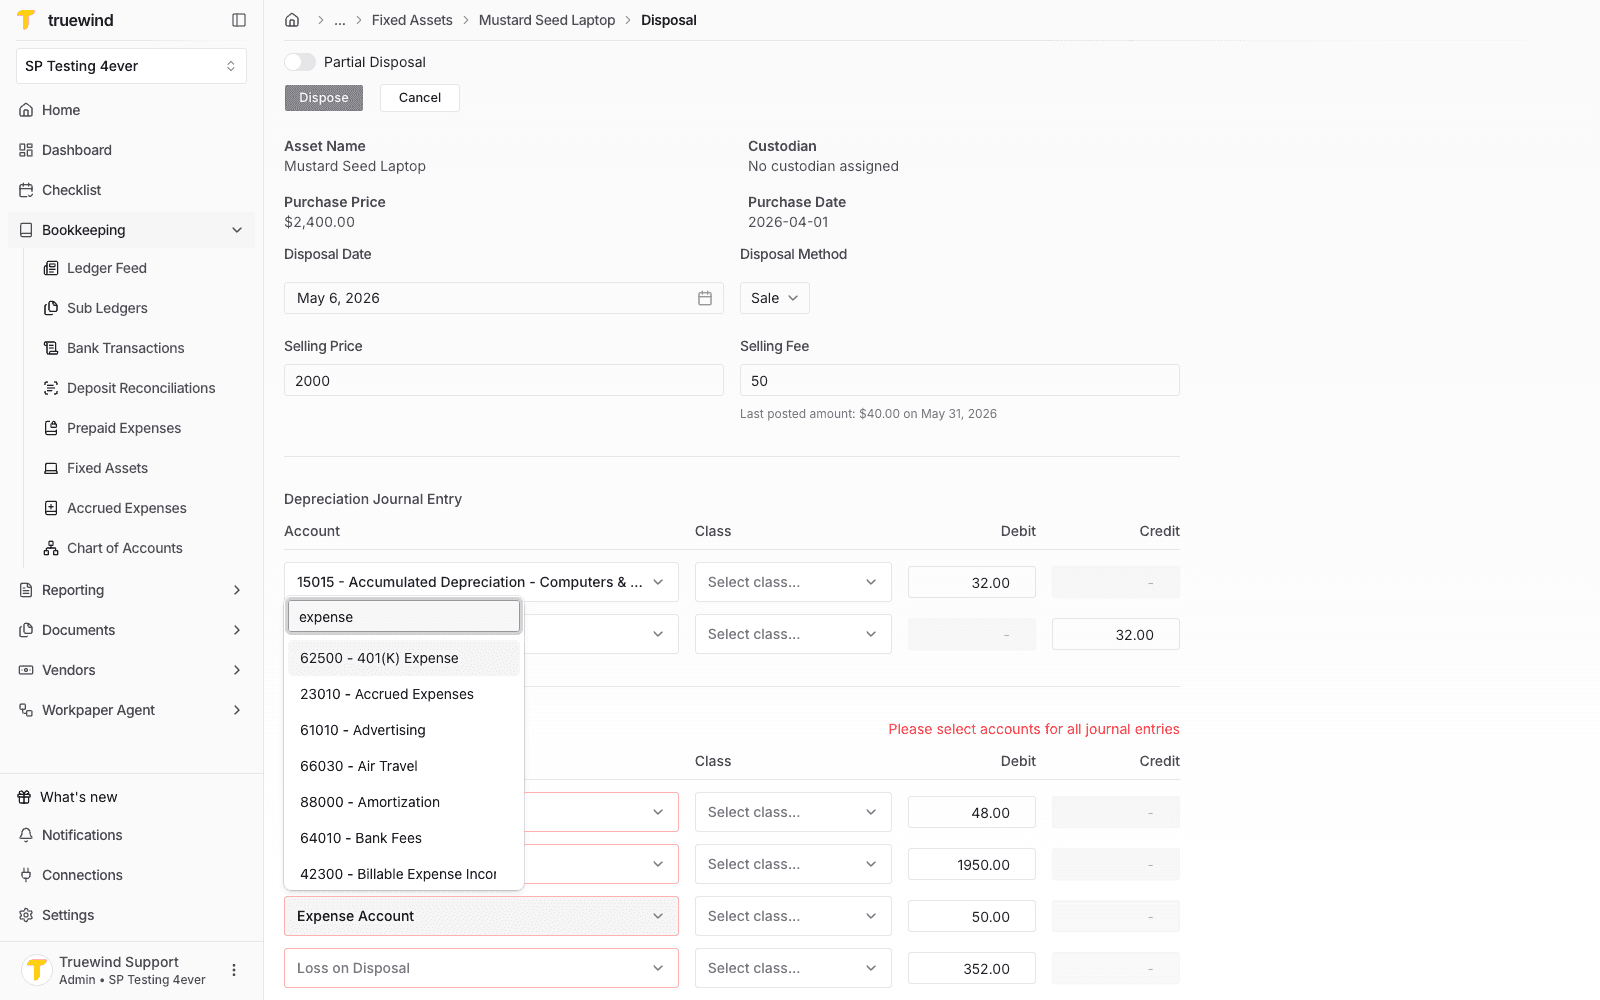Open class selector for the 32.00 credit row
The width and height of the screenshot is (1600, 1000).
pyautogui.click(x=793, y=634)
